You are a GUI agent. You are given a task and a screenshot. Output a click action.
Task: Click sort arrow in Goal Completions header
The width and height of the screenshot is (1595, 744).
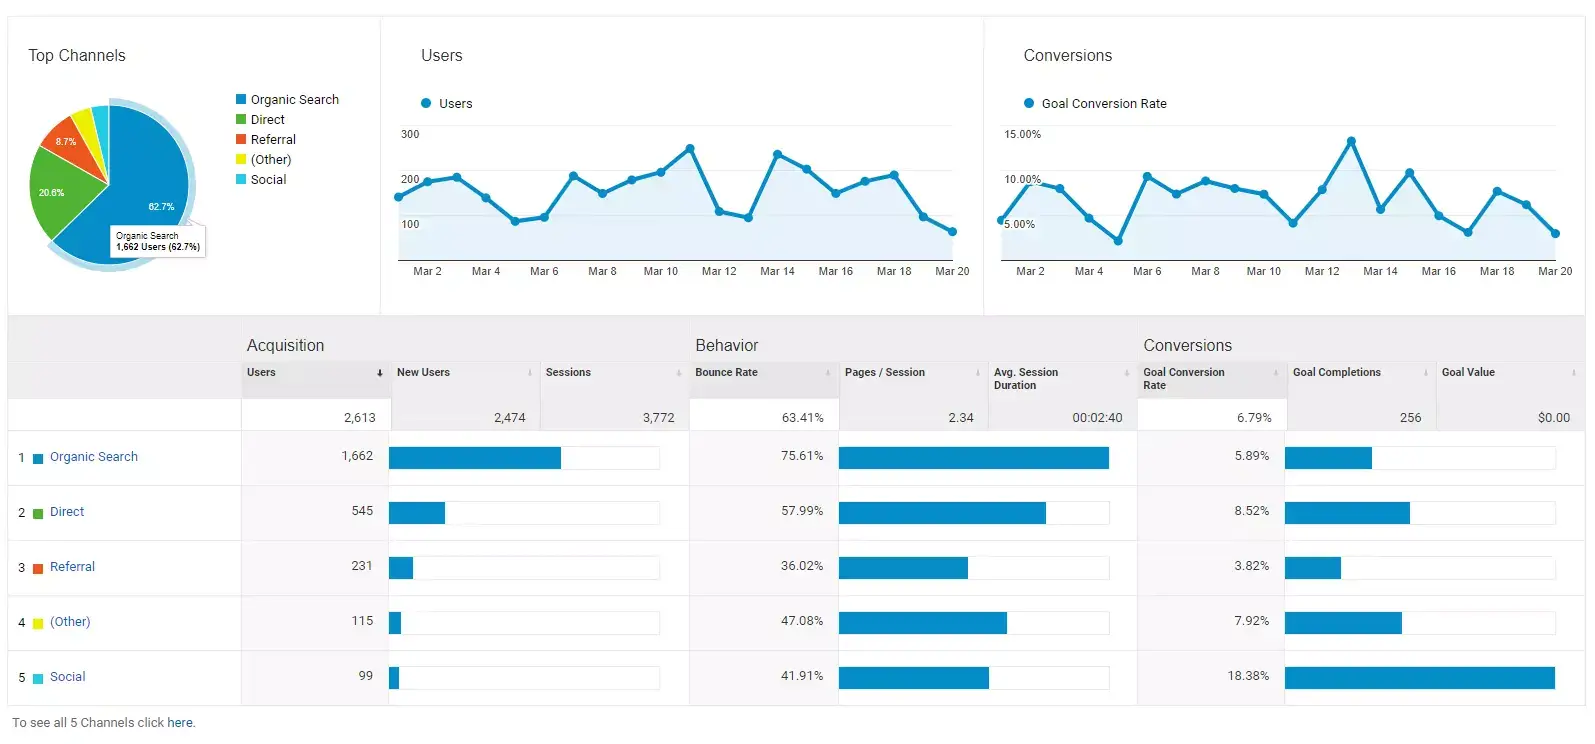[1426, 373]
